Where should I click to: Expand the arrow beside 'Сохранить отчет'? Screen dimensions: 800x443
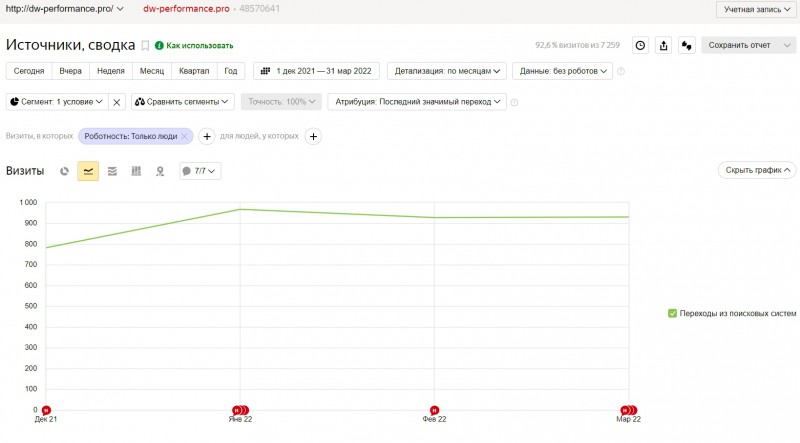(x=787, y=45)
